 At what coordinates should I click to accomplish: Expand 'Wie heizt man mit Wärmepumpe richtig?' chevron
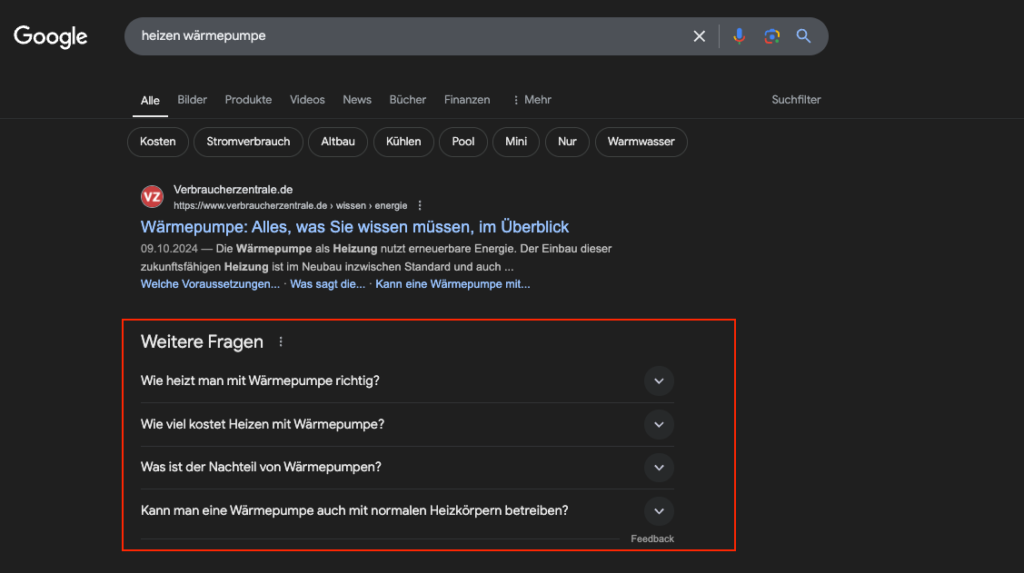(659, 381)
